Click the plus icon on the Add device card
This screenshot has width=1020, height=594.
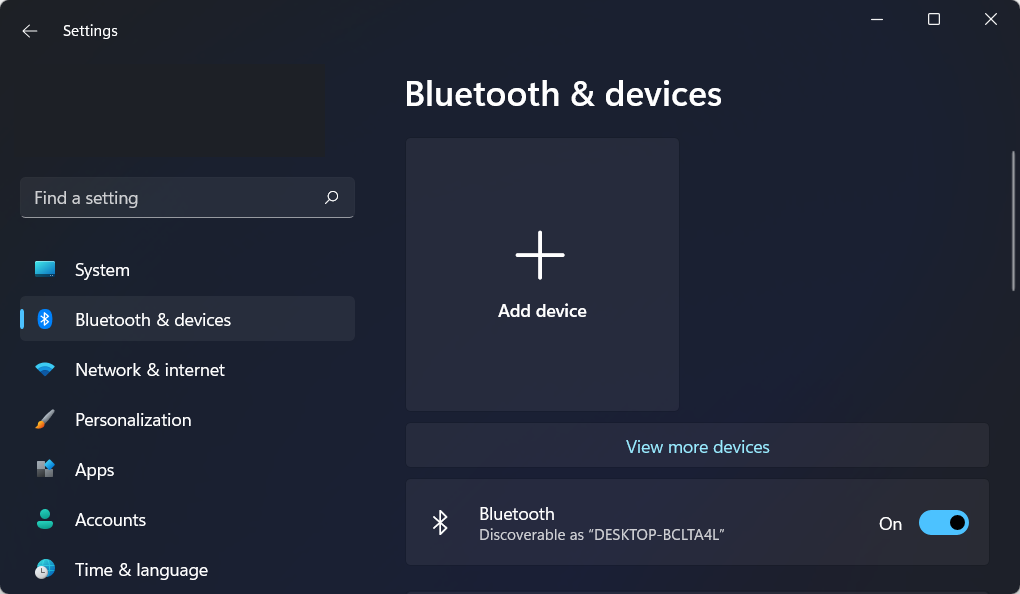pos(541,254)
